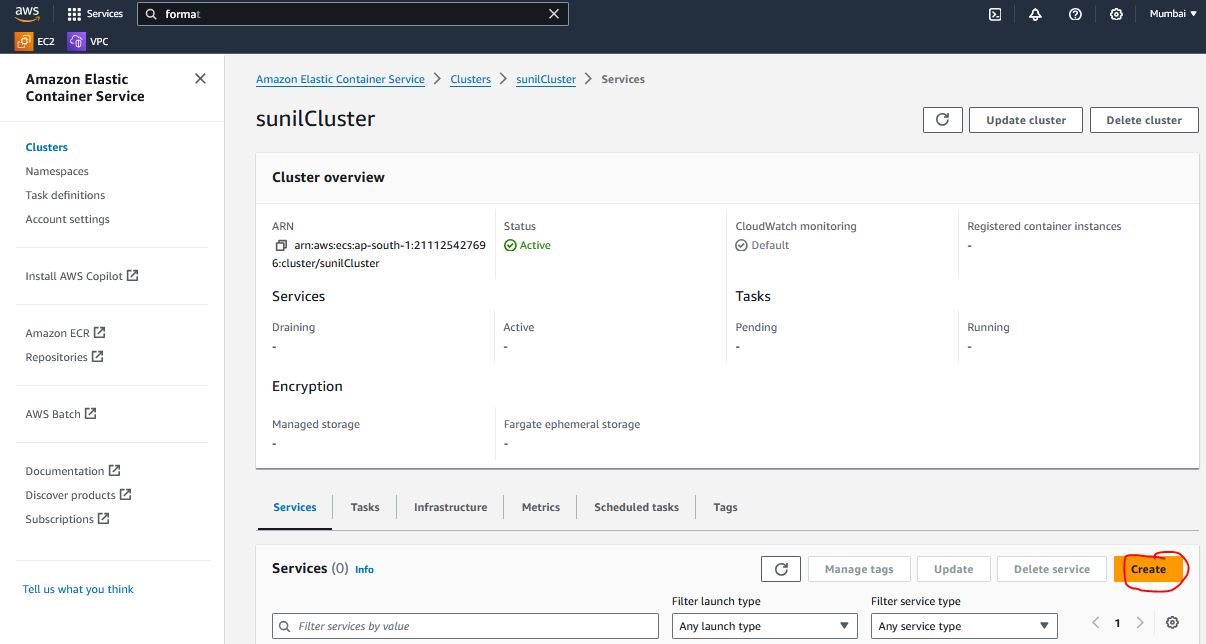Click the orange Create service button
The width and height of the screenshot is (1206, 644).
tap(1148, 569)
